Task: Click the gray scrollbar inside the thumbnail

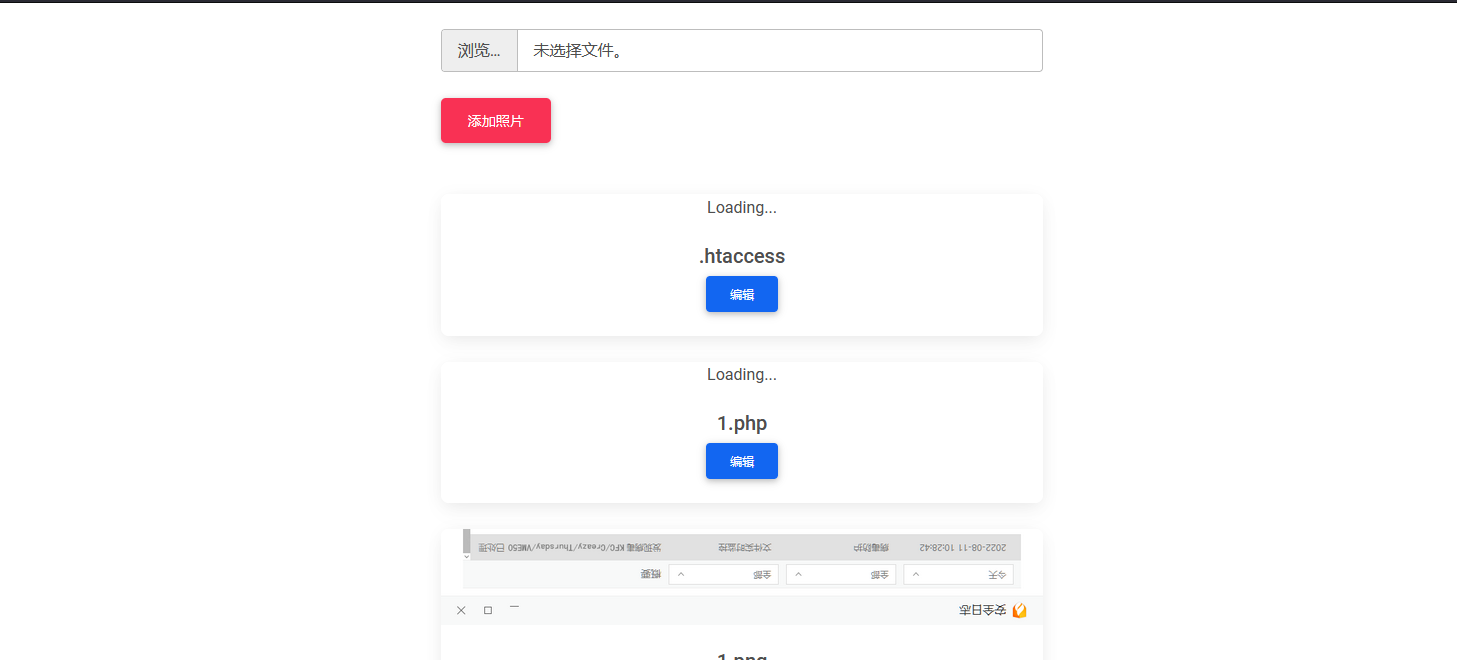Action: (466, 542)
